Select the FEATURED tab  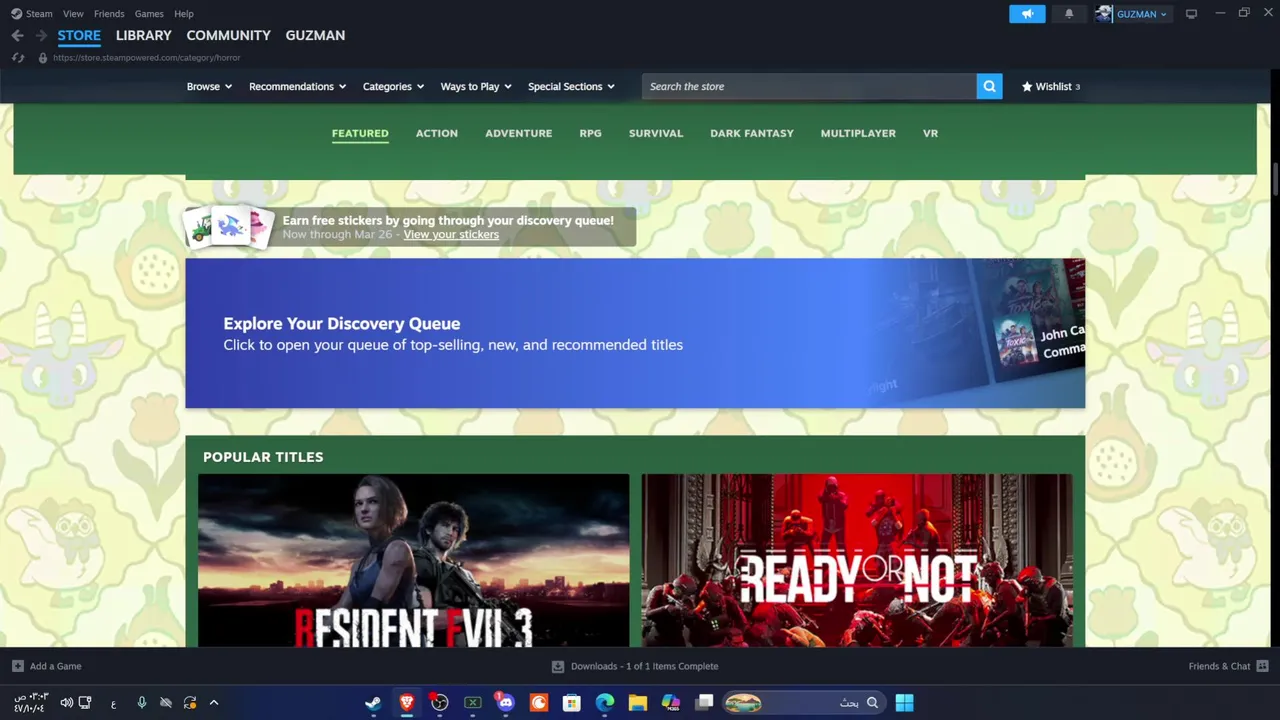(x=360, y=133)
